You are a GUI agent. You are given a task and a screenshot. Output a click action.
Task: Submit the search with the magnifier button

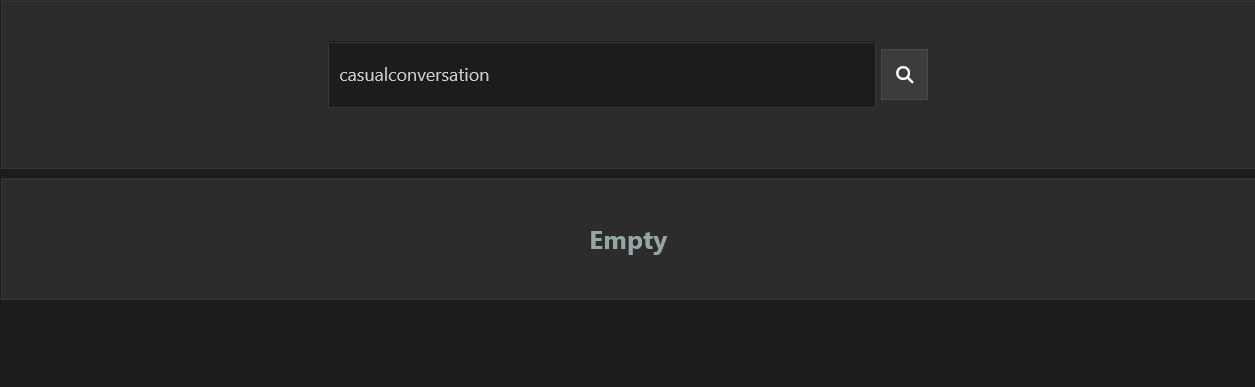point(904,75)
